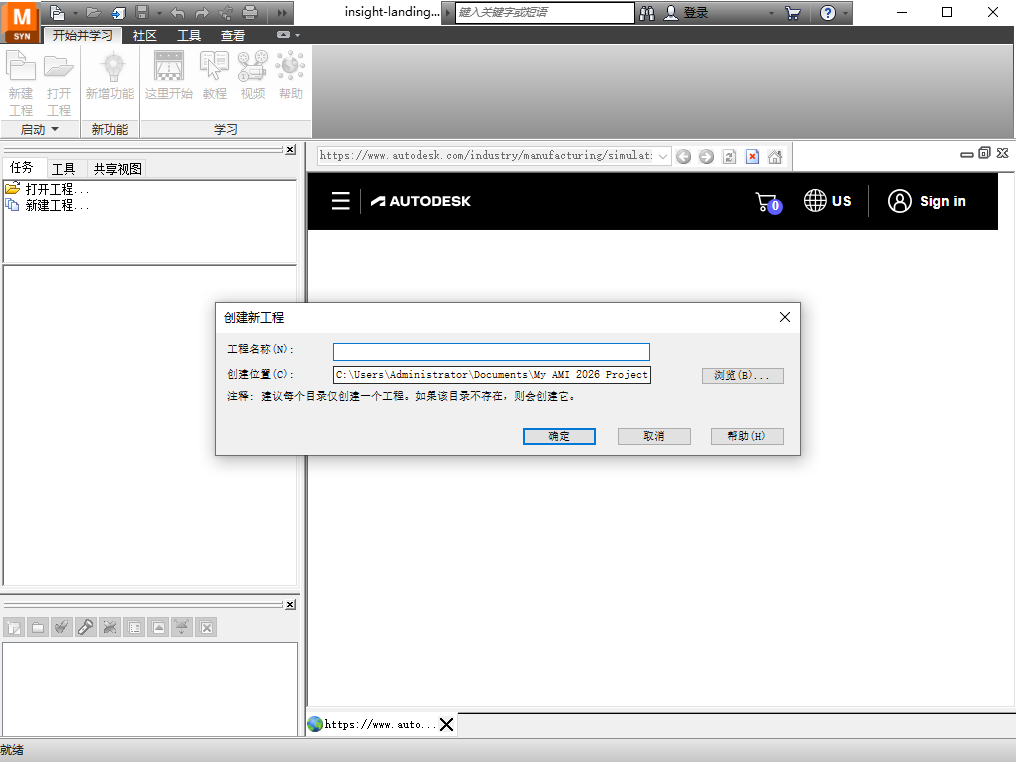Image resolution: width=1016 pixels, height=762 pixels.
Task: Click the 浏览(B)... button
Action: (742, 375)
